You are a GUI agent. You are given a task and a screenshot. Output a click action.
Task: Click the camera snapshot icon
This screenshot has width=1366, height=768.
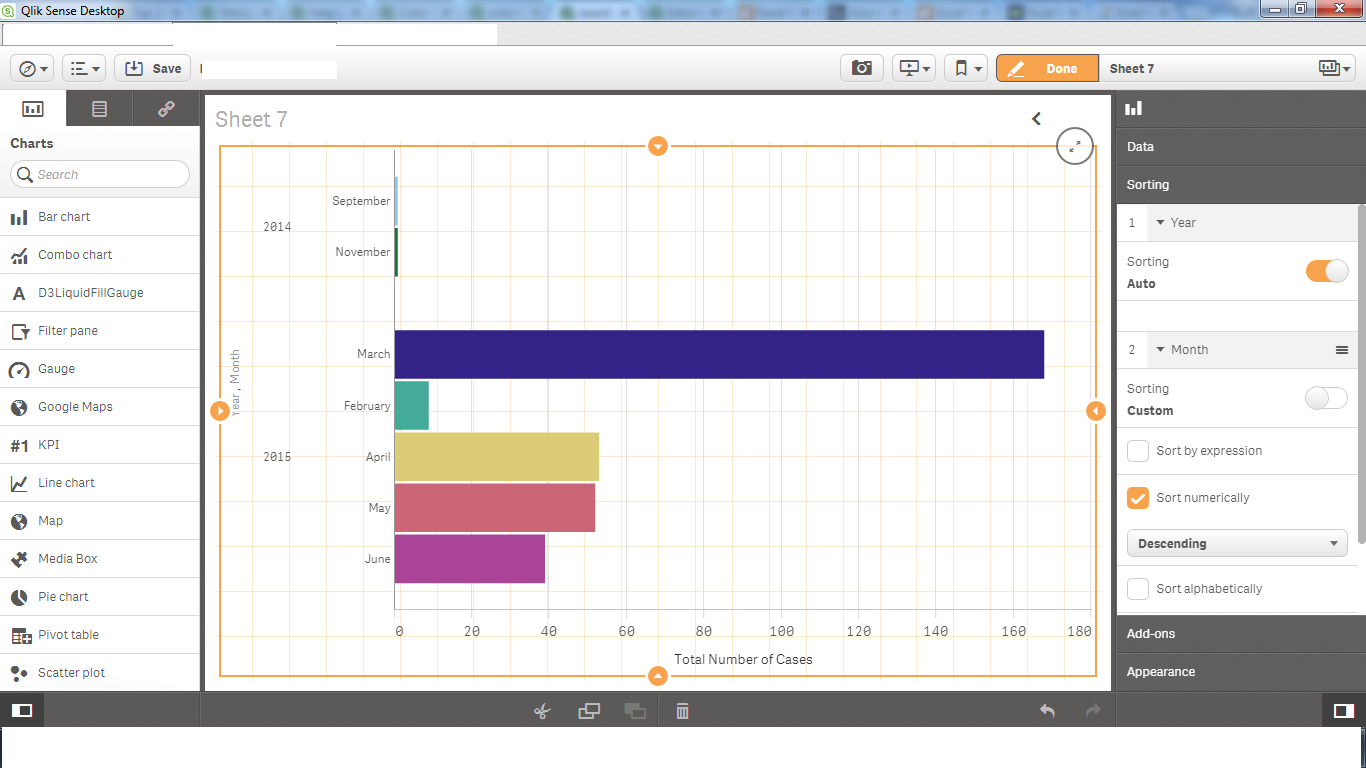click(x=861, y=68)
